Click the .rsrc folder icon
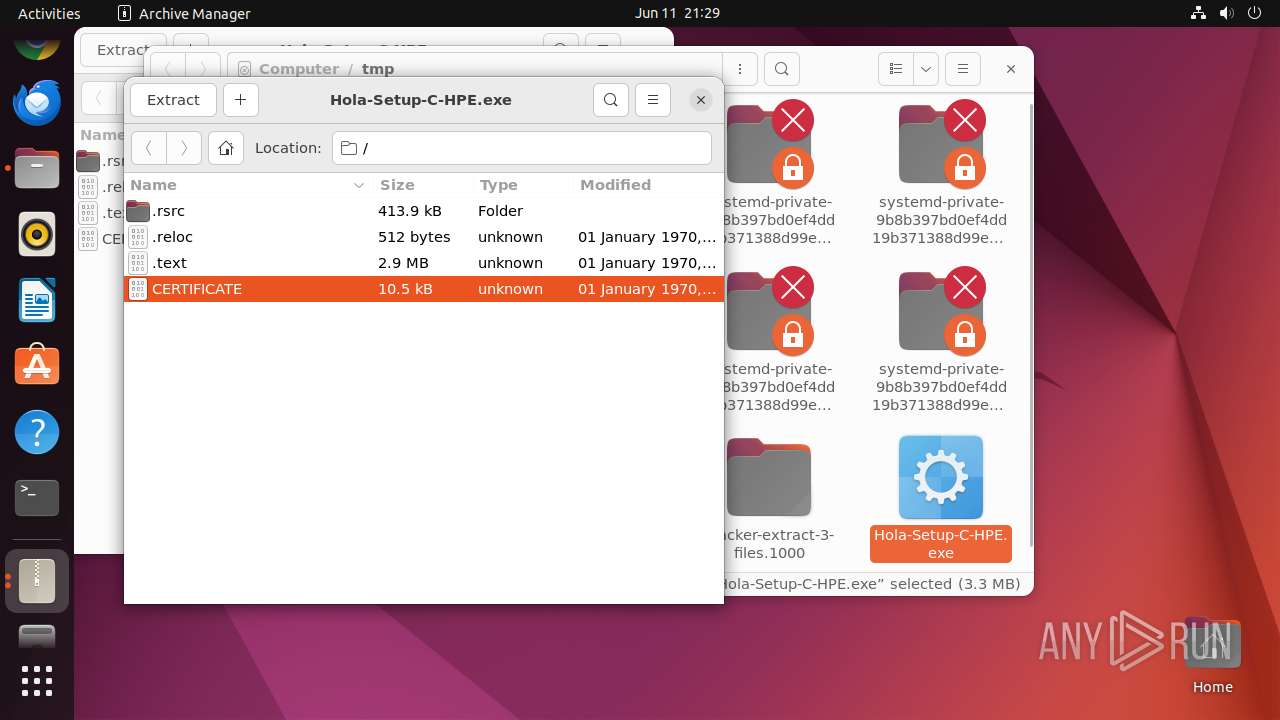This screenshot has height=720, width=1280. pyautogui.click(x=138, y=211)
